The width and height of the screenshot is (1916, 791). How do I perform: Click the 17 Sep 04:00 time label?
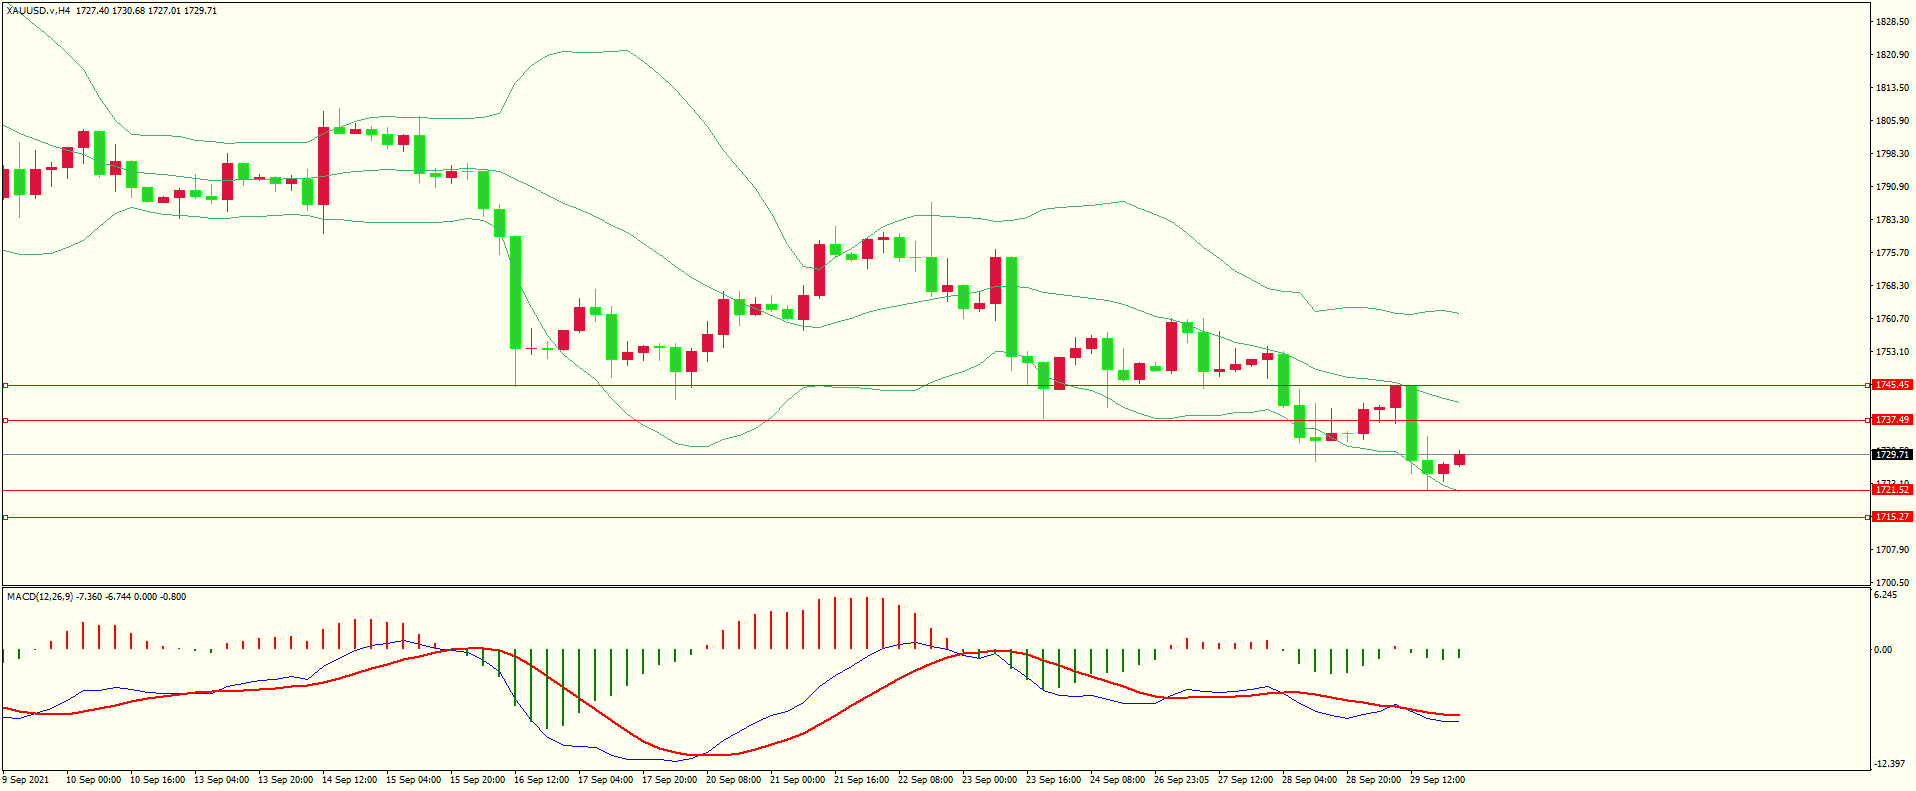click(x=605, y=780)
